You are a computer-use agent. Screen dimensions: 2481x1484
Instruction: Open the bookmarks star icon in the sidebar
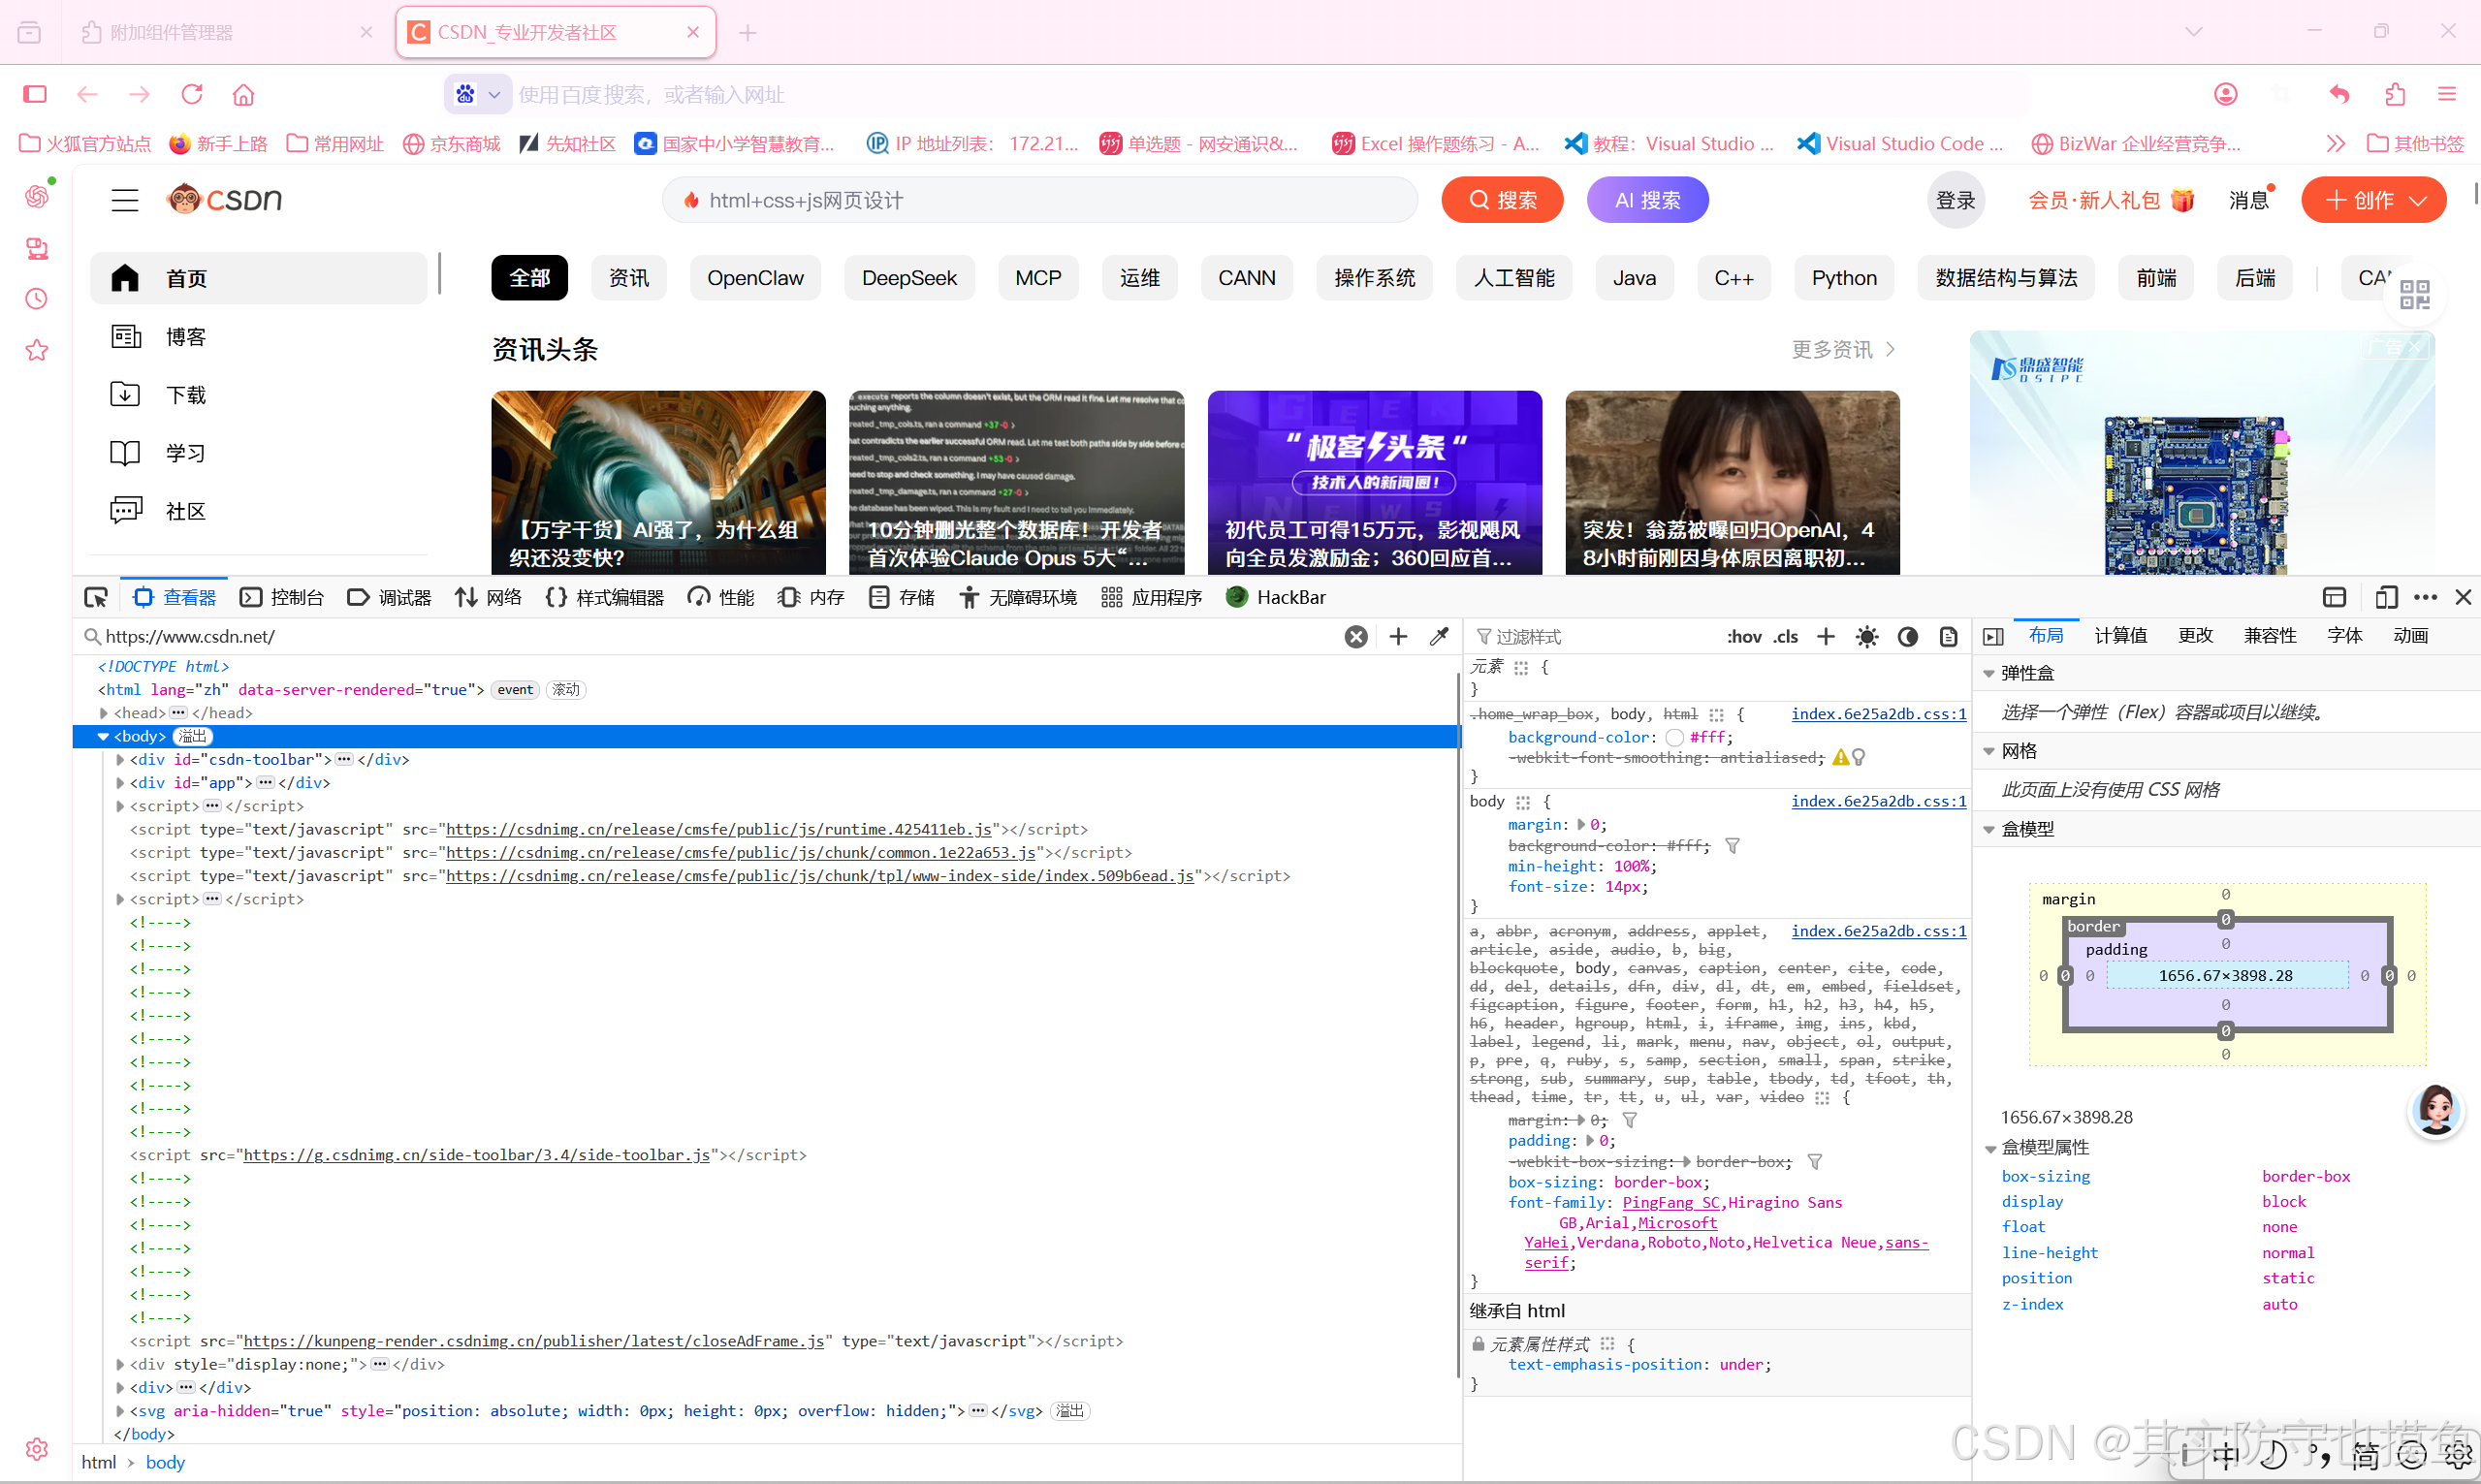[x=37, y=350]
